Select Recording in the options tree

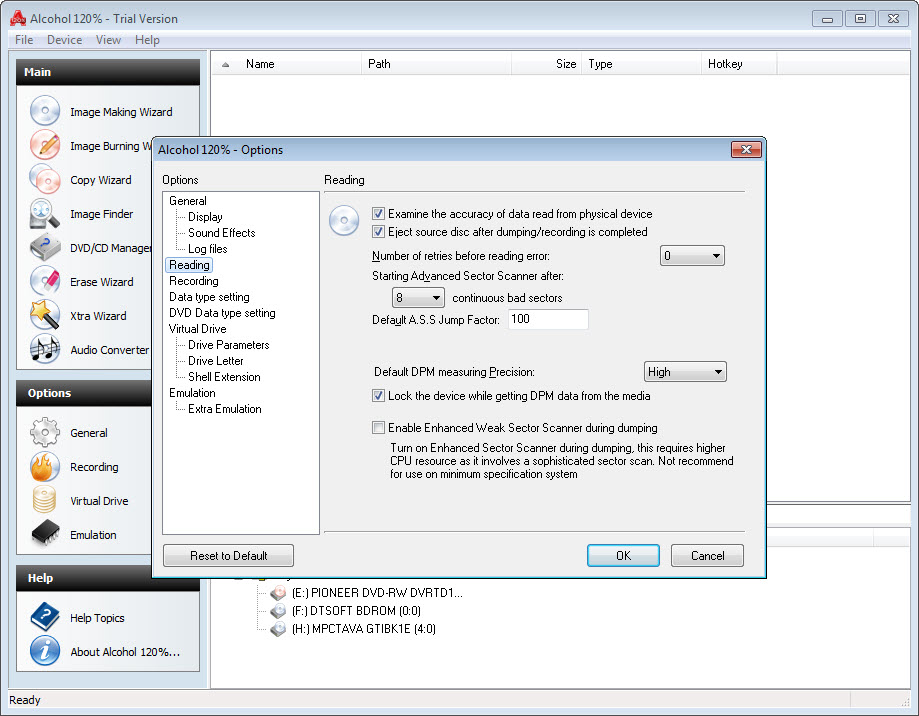[193, 281]
